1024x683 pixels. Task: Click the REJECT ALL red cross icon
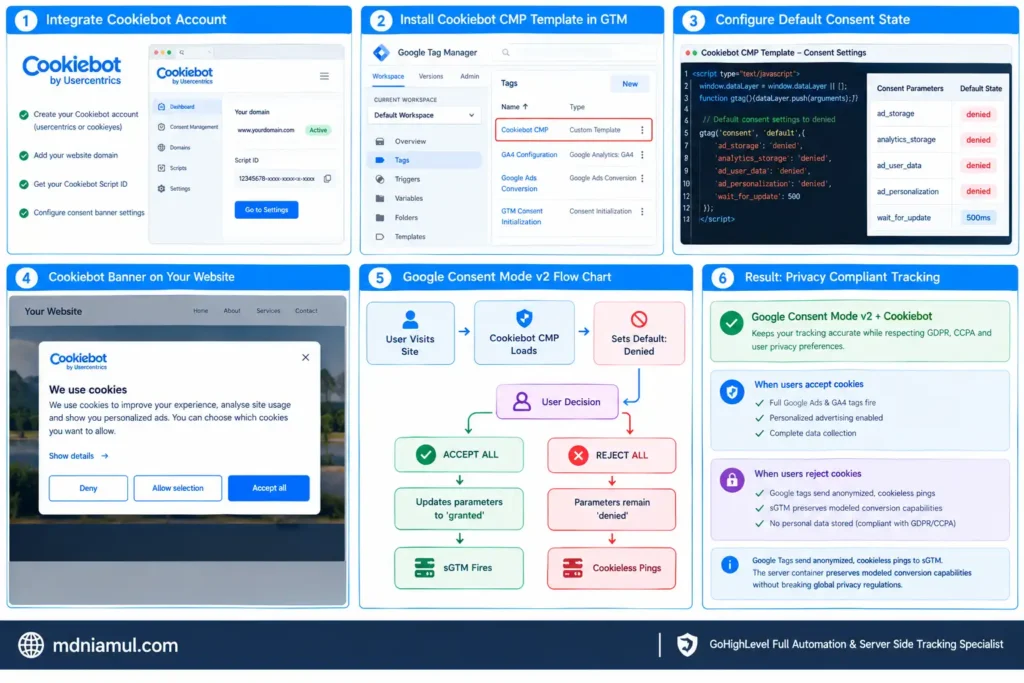pos(578,455)
